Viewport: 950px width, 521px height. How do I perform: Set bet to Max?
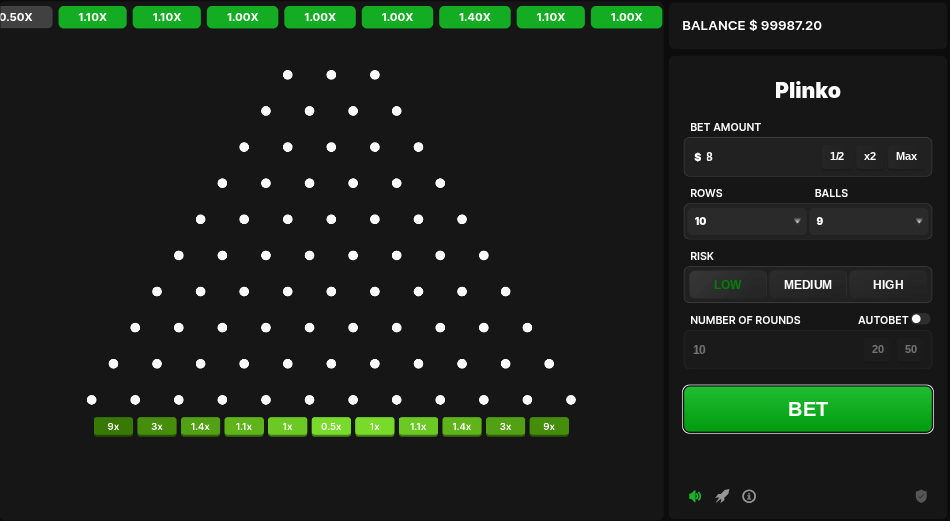(906, 156)
